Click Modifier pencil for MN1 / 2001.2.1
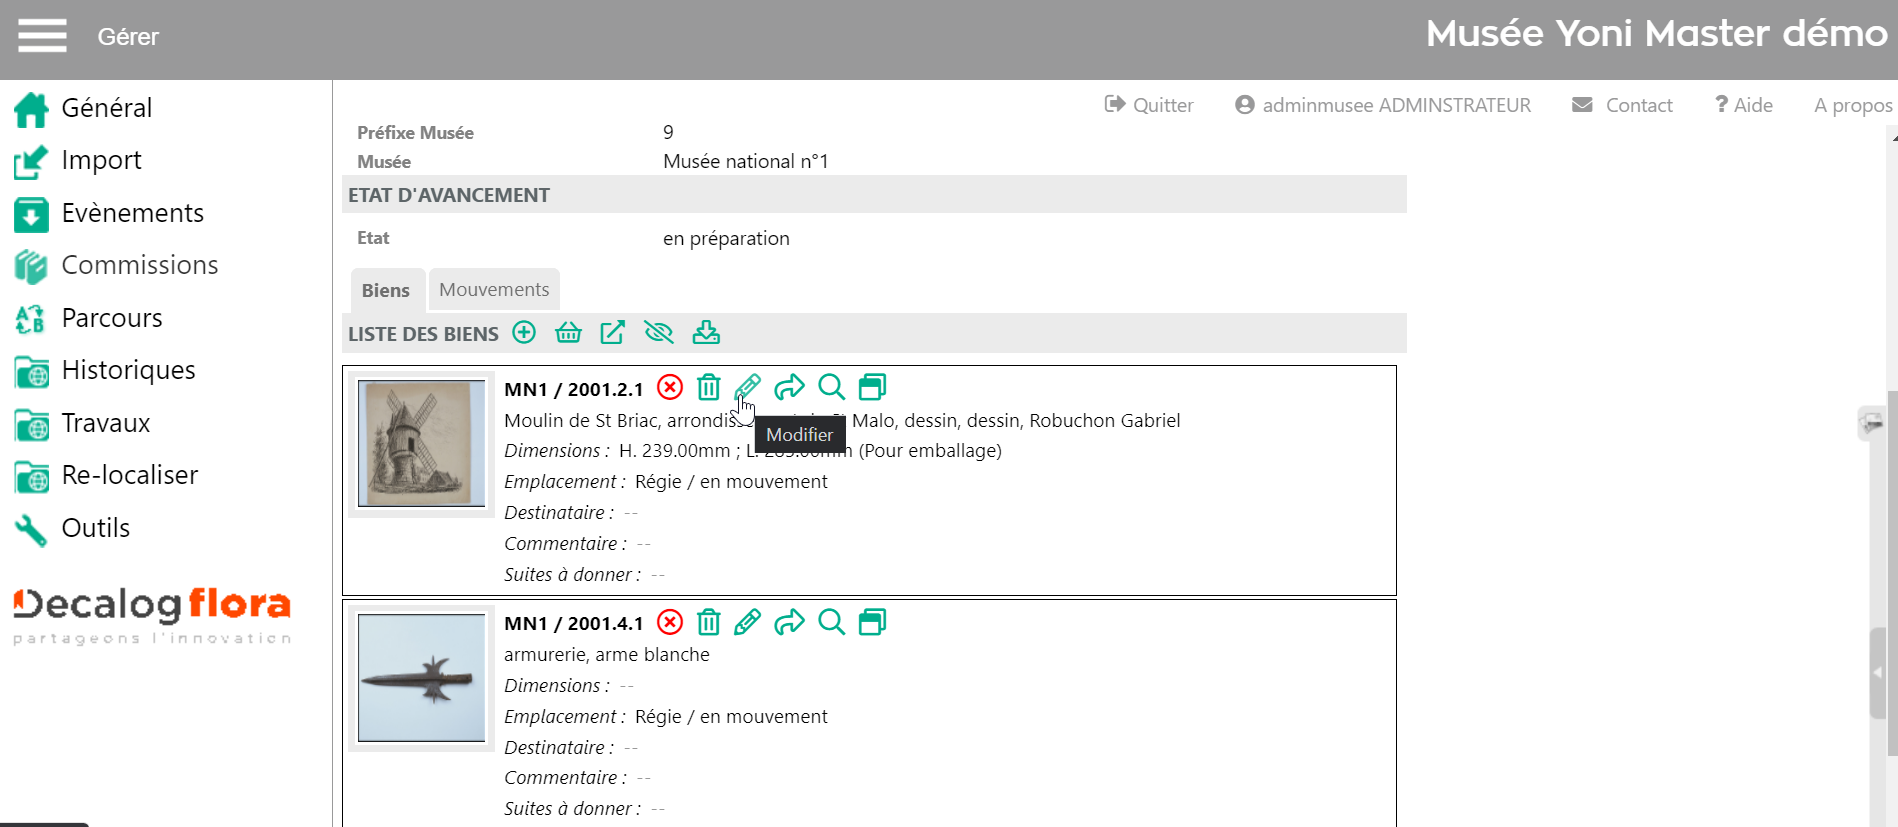1898x827 pixels. pos(747,388)
